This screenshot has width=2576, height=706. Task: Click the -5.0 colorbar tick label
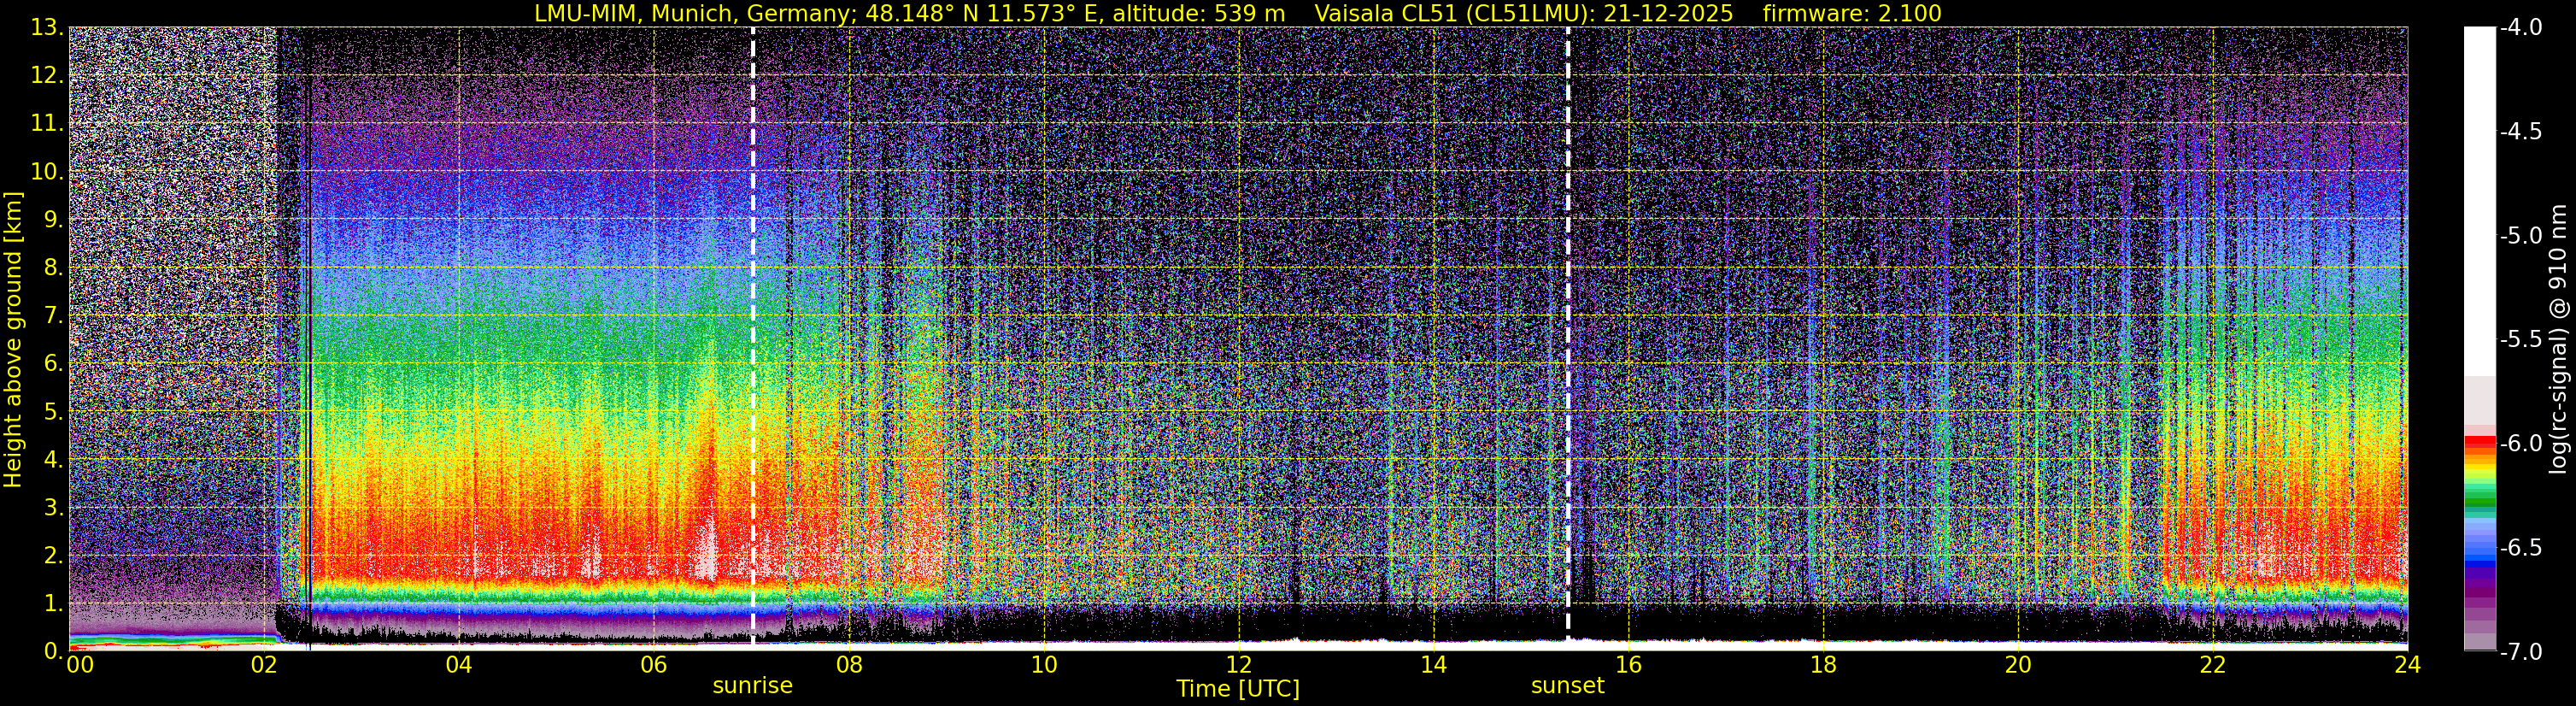(x=2519, y=236)
